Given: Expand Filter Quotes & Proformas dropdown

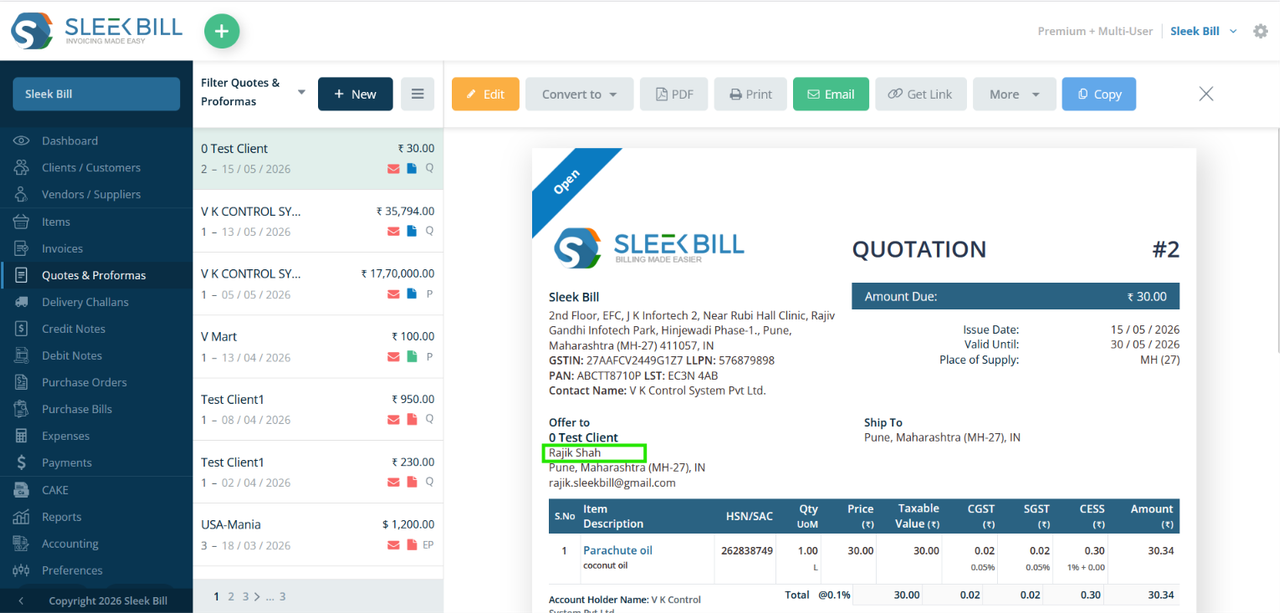Looking at the screenshot, I should (301, 92).
